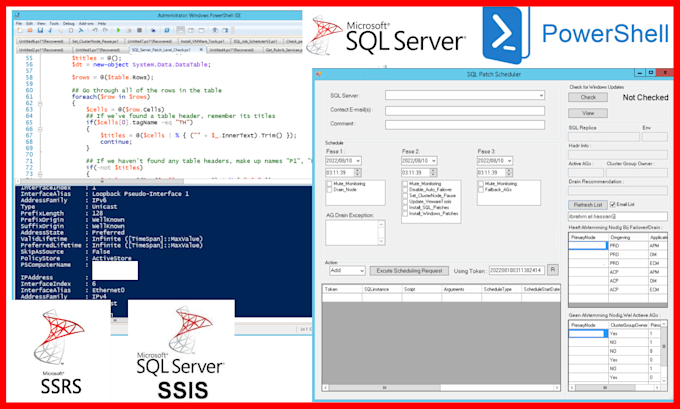Check Mute_Monitoring under Fase 2
Image resolution: width=680 pixels, height=409 pixels.
[x=405, y=184]
